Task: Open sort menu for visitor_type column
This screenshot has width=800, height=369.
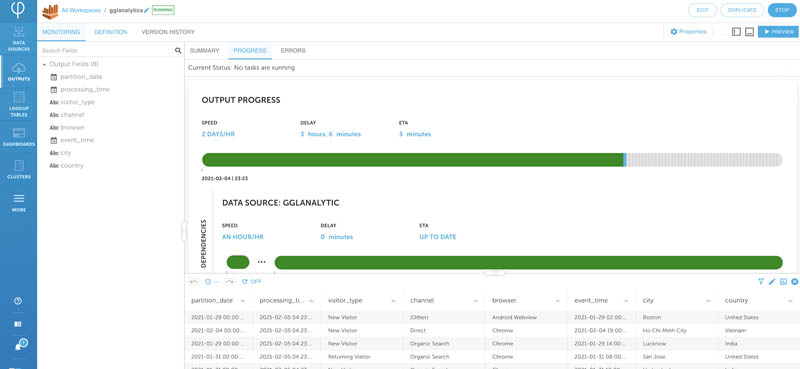Action: point(394,301)
